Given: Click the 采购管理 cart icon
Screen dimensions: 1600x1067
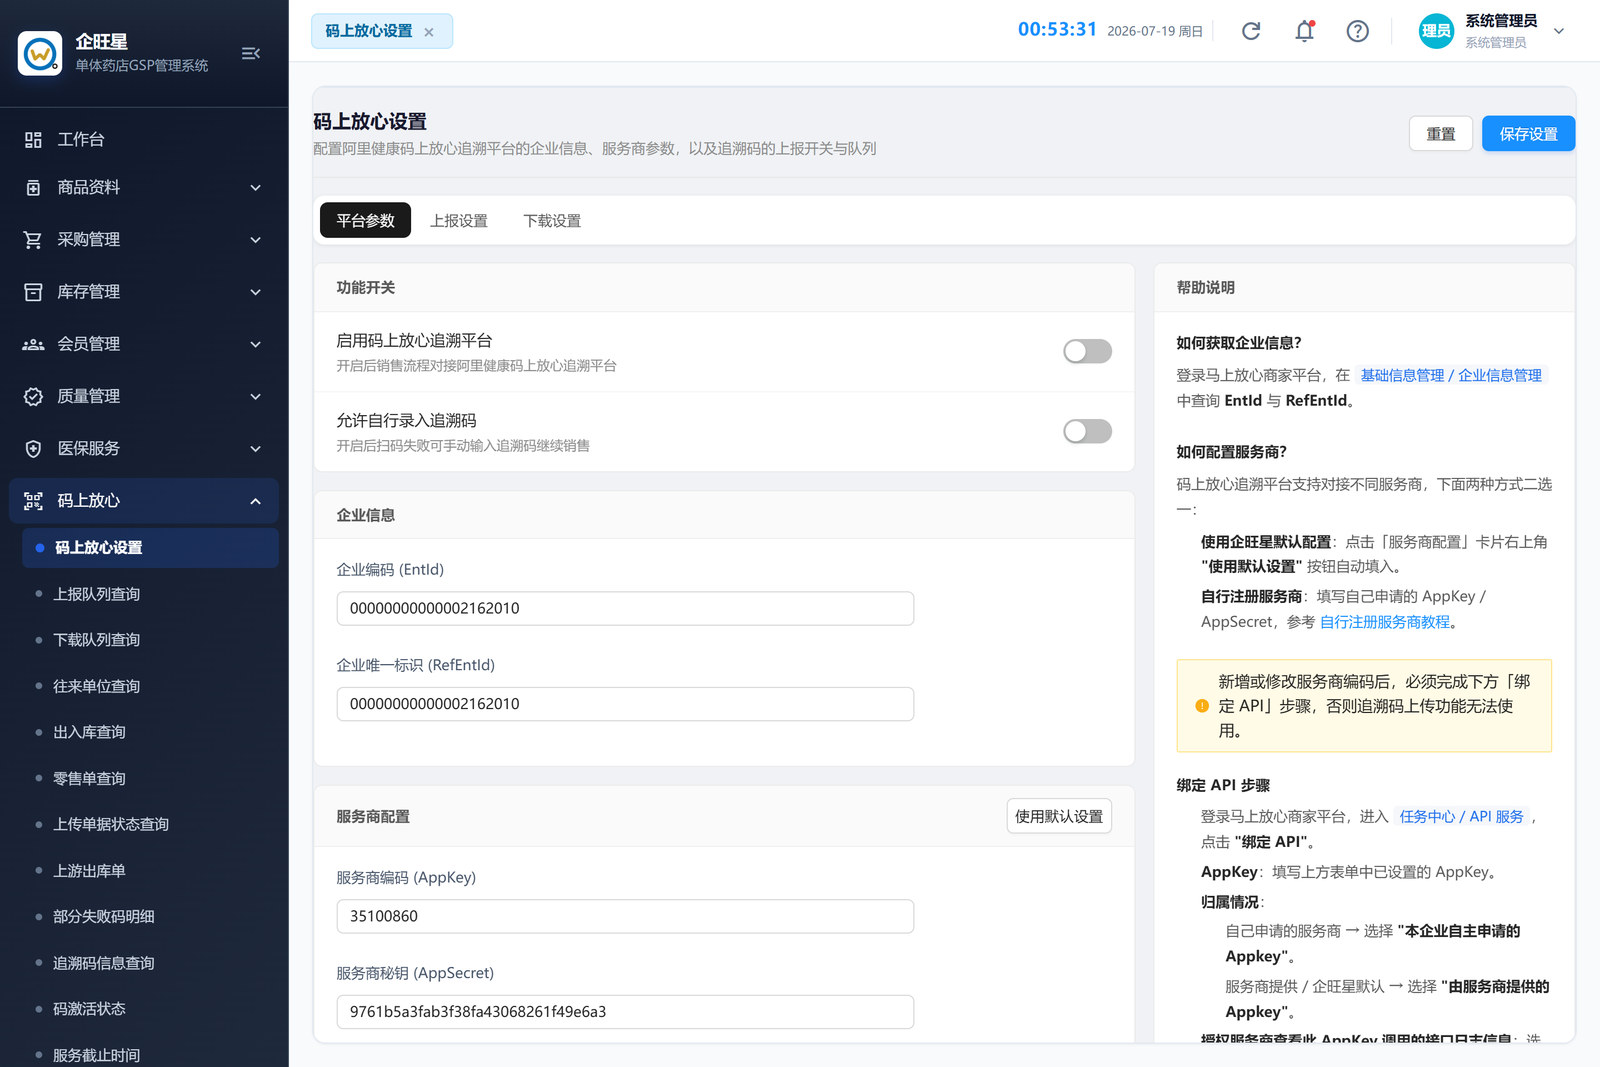Looking at the screenshot, I should tap(33, 240).
